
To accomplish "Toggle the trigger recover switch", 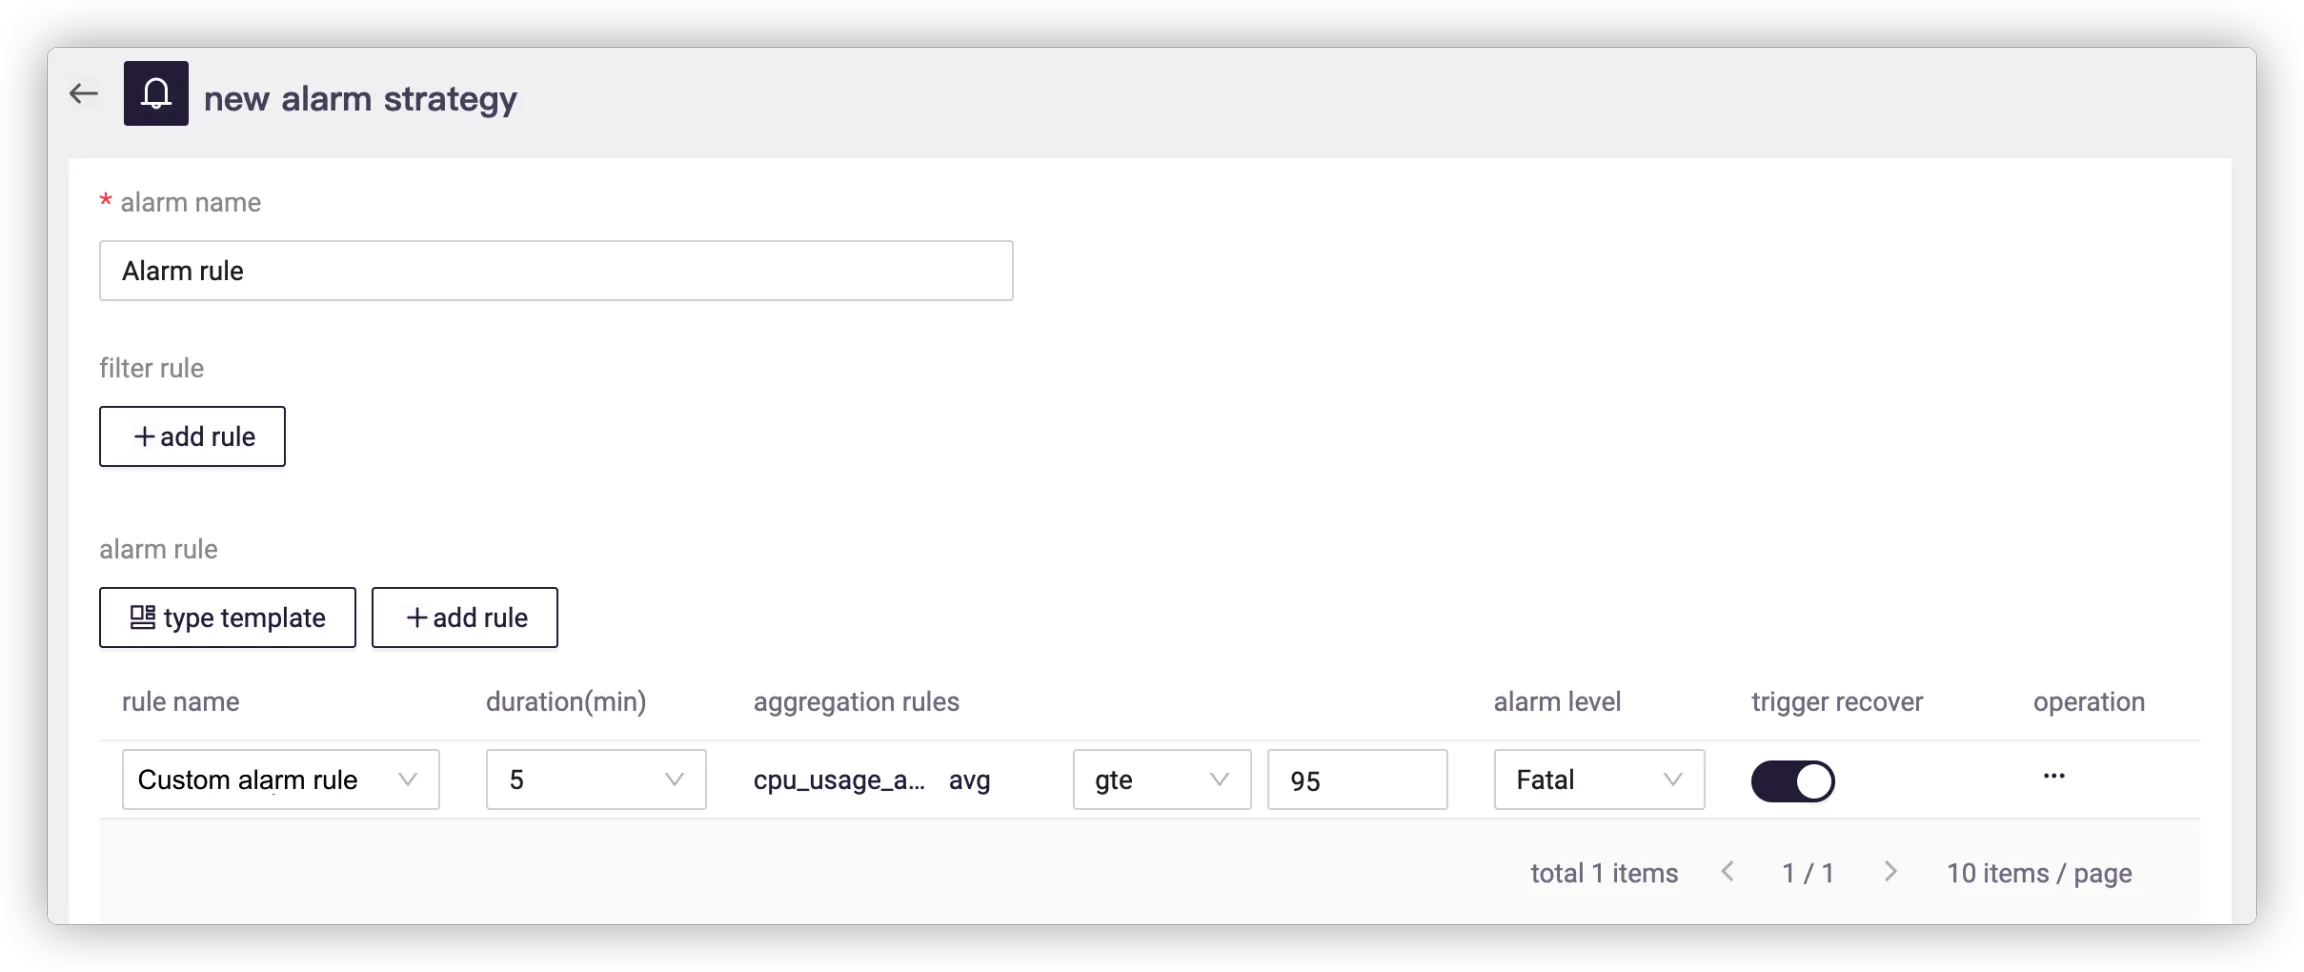I will pyautogui.click(x=1792, y=781).
